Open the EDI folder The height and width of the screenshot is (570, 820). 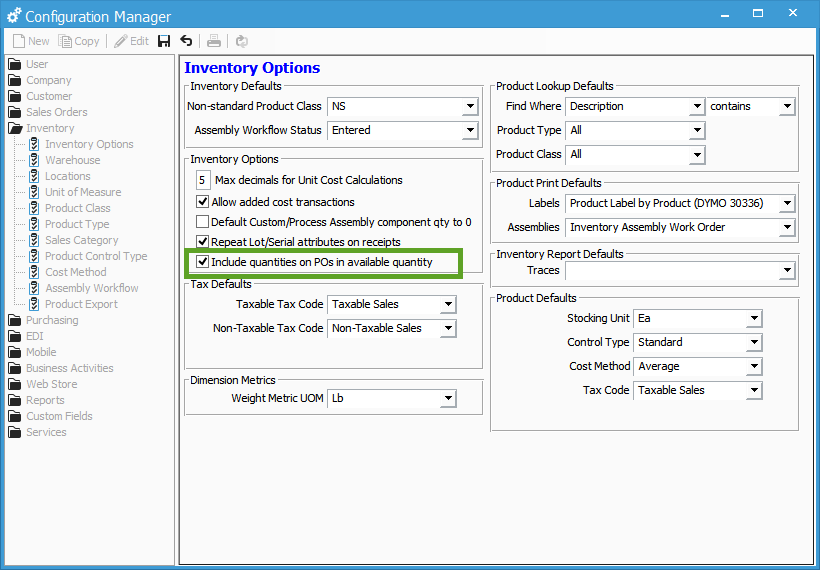pos(26,336)
